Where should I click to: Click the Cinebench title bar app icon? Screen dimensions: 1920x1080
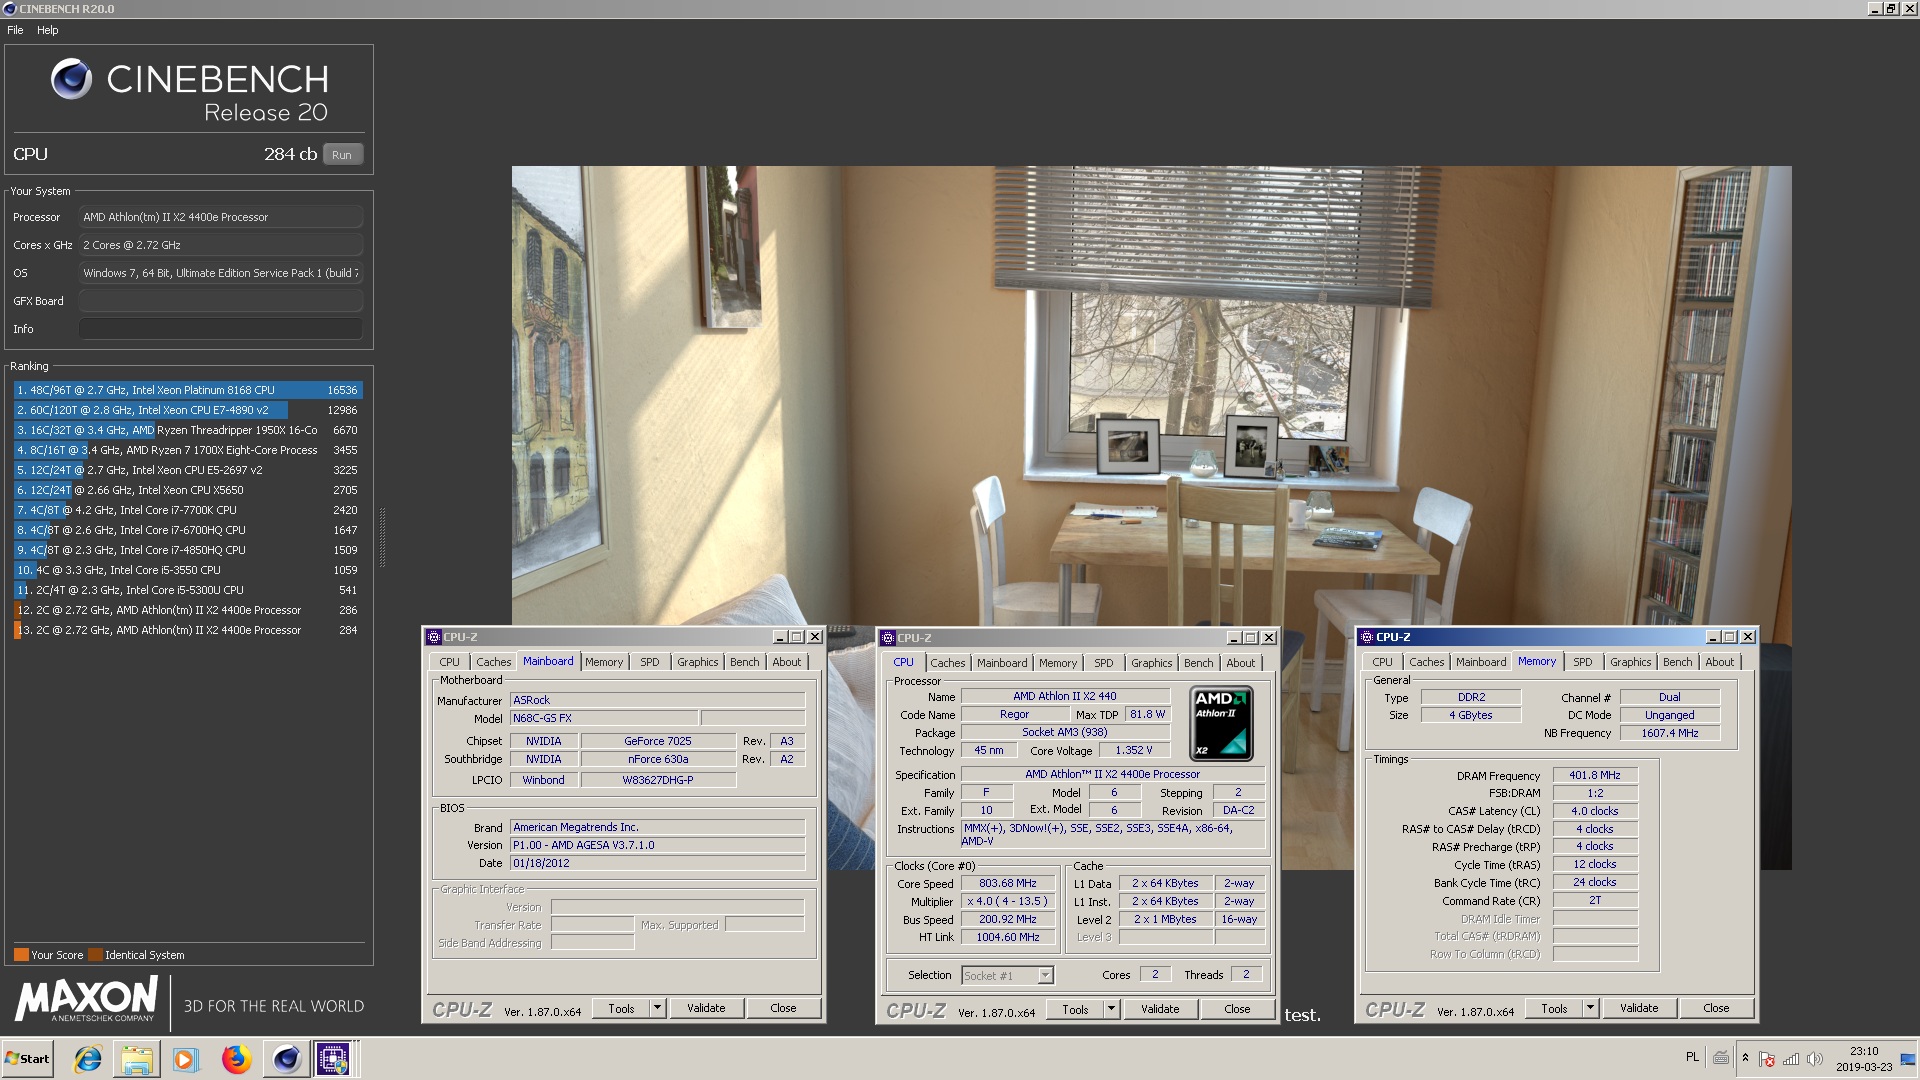click(9, 9)
